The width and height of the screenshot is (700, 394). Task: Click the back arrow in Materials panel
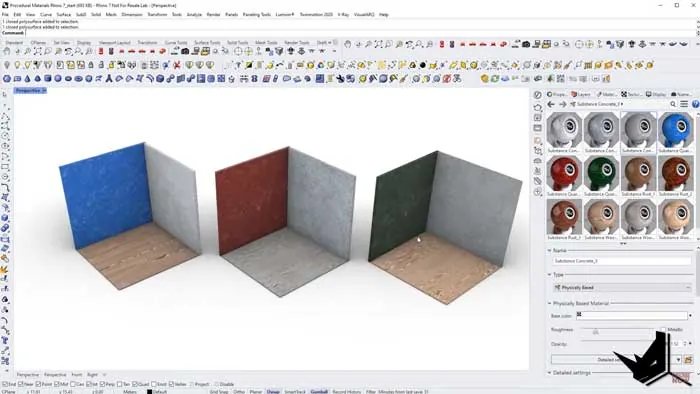click(x=551, y=104)
